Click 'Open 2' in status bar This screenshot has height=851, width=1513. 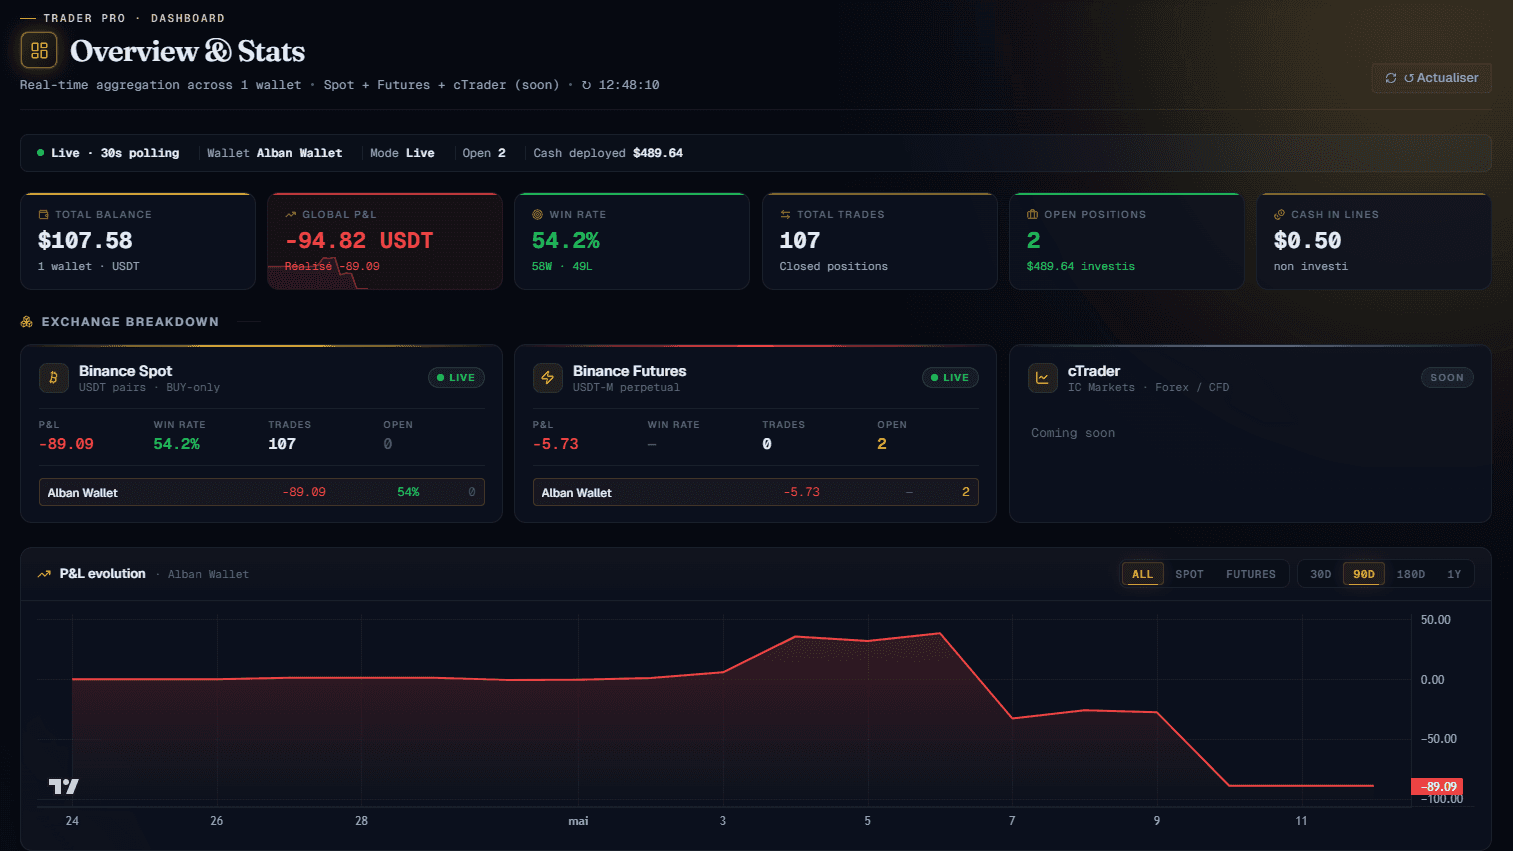tap(484, 153)
